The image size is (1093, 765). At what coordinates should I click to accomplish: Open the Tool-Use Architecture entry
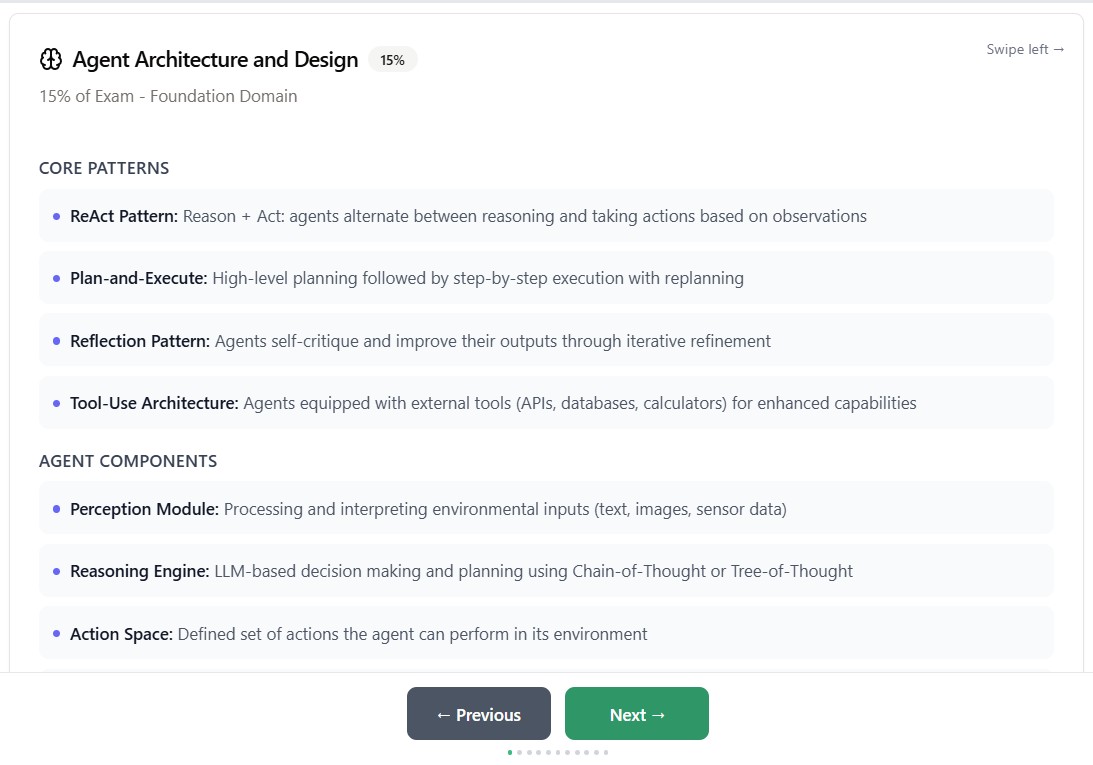[x=546, y=403]
